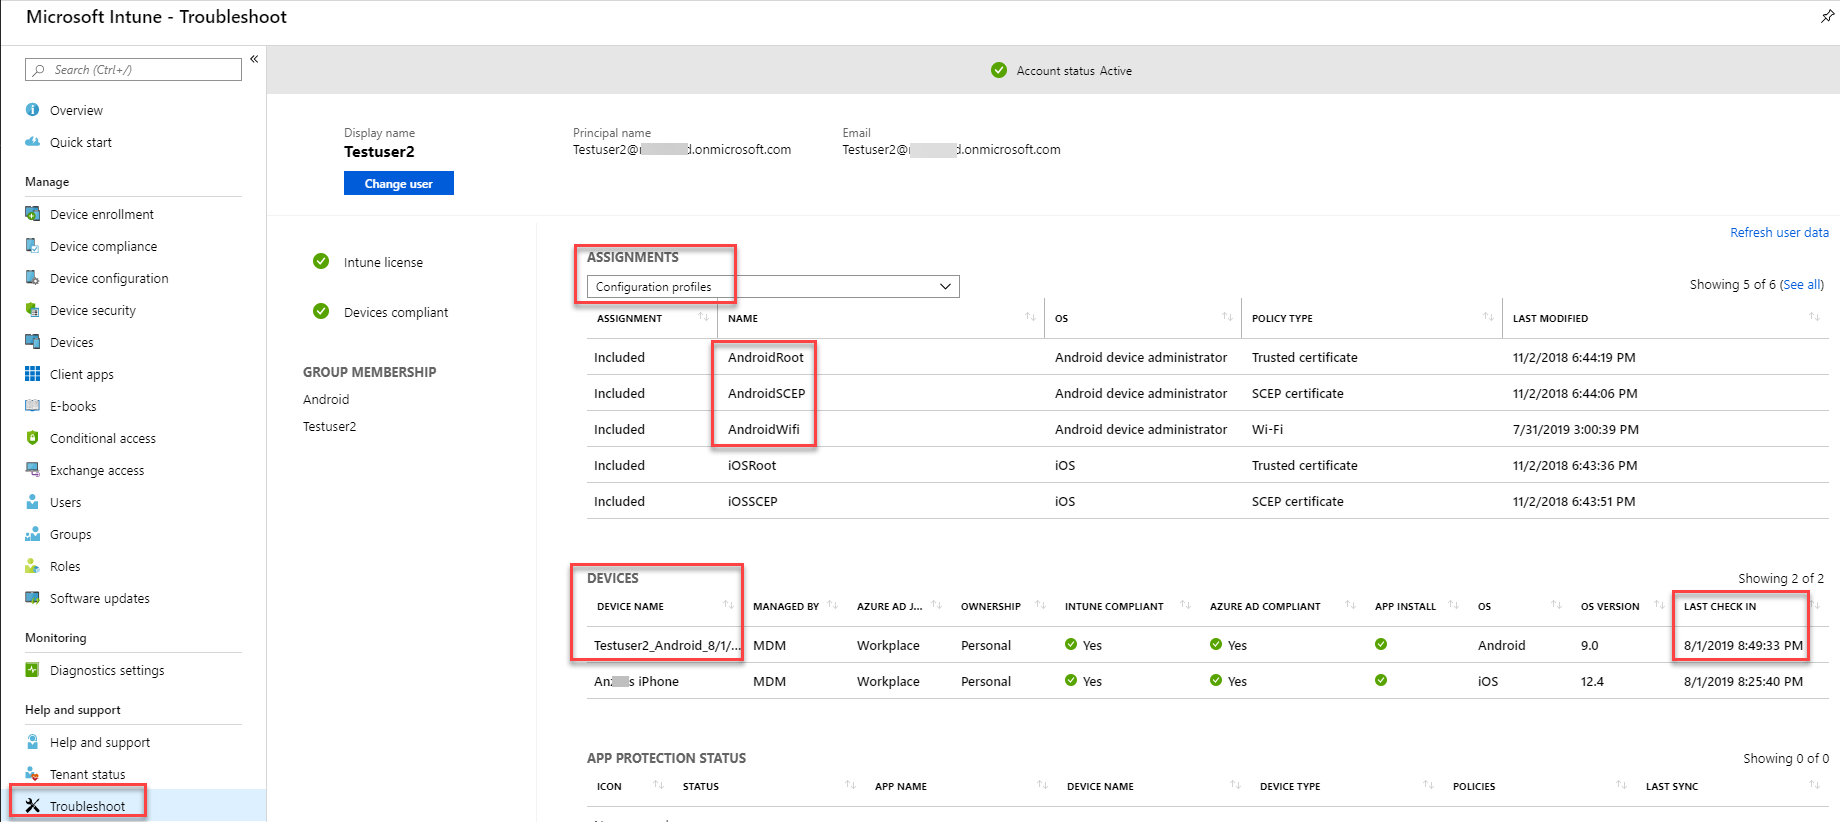1840x822 pixels.
Task: Open Device enrollment in the sidebar
Action: [x=102, y=214]
